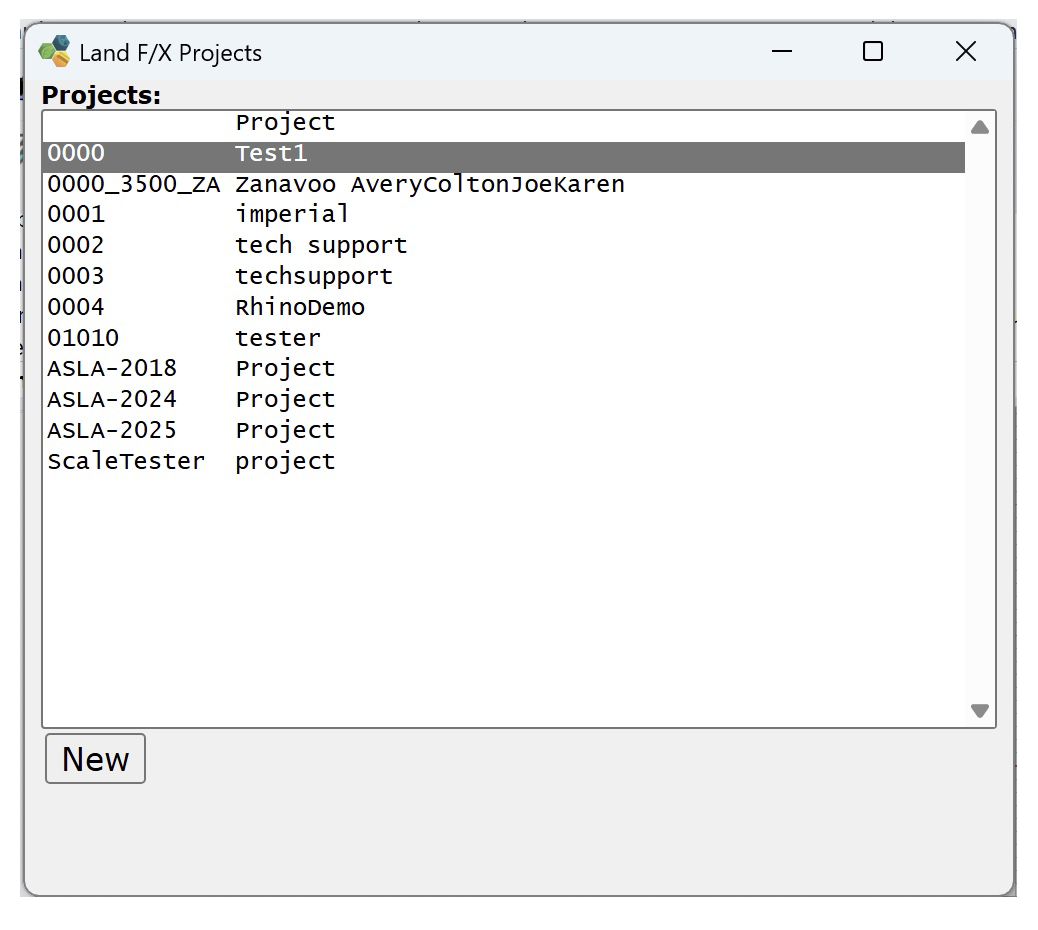This screenshot has width=1038, height=930.
Task: Select the Zanavoo AveryColtonJoeKaren project
Action: 300,183
